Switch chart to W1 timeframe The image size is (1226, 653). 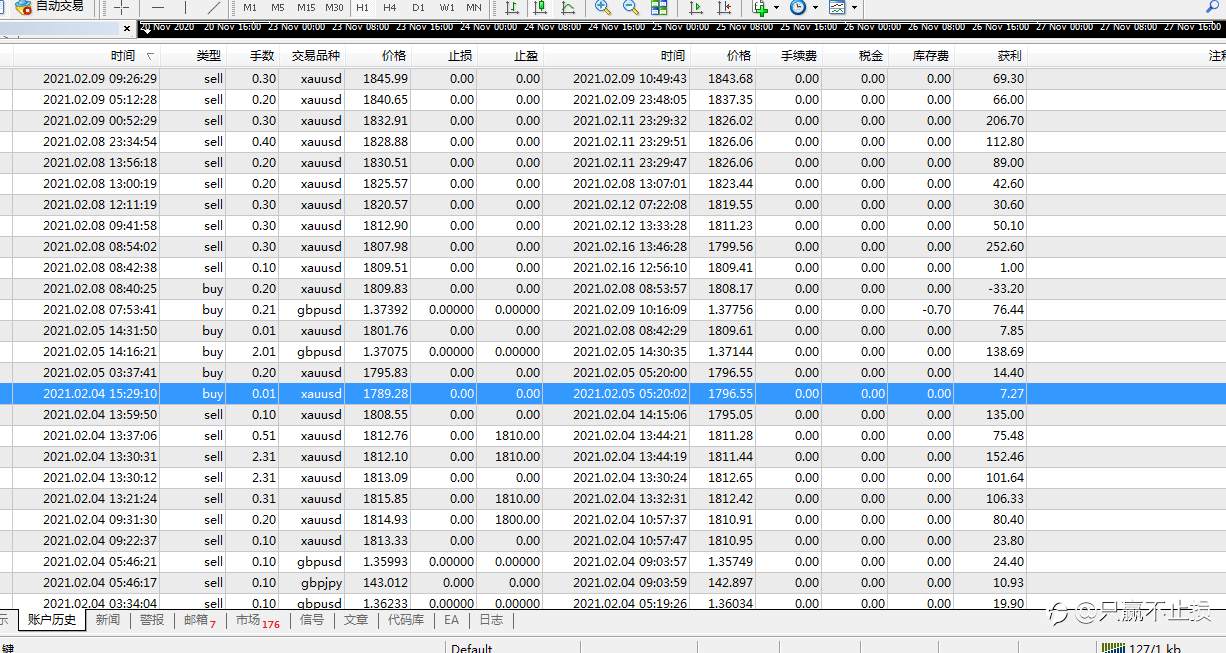(x=446, y=8)
